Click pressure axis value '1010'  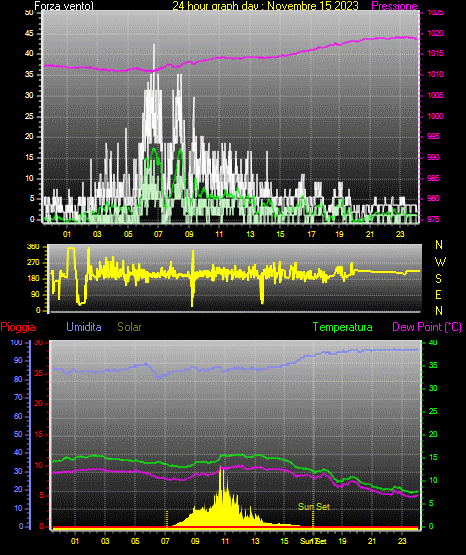tap(435, 74)
